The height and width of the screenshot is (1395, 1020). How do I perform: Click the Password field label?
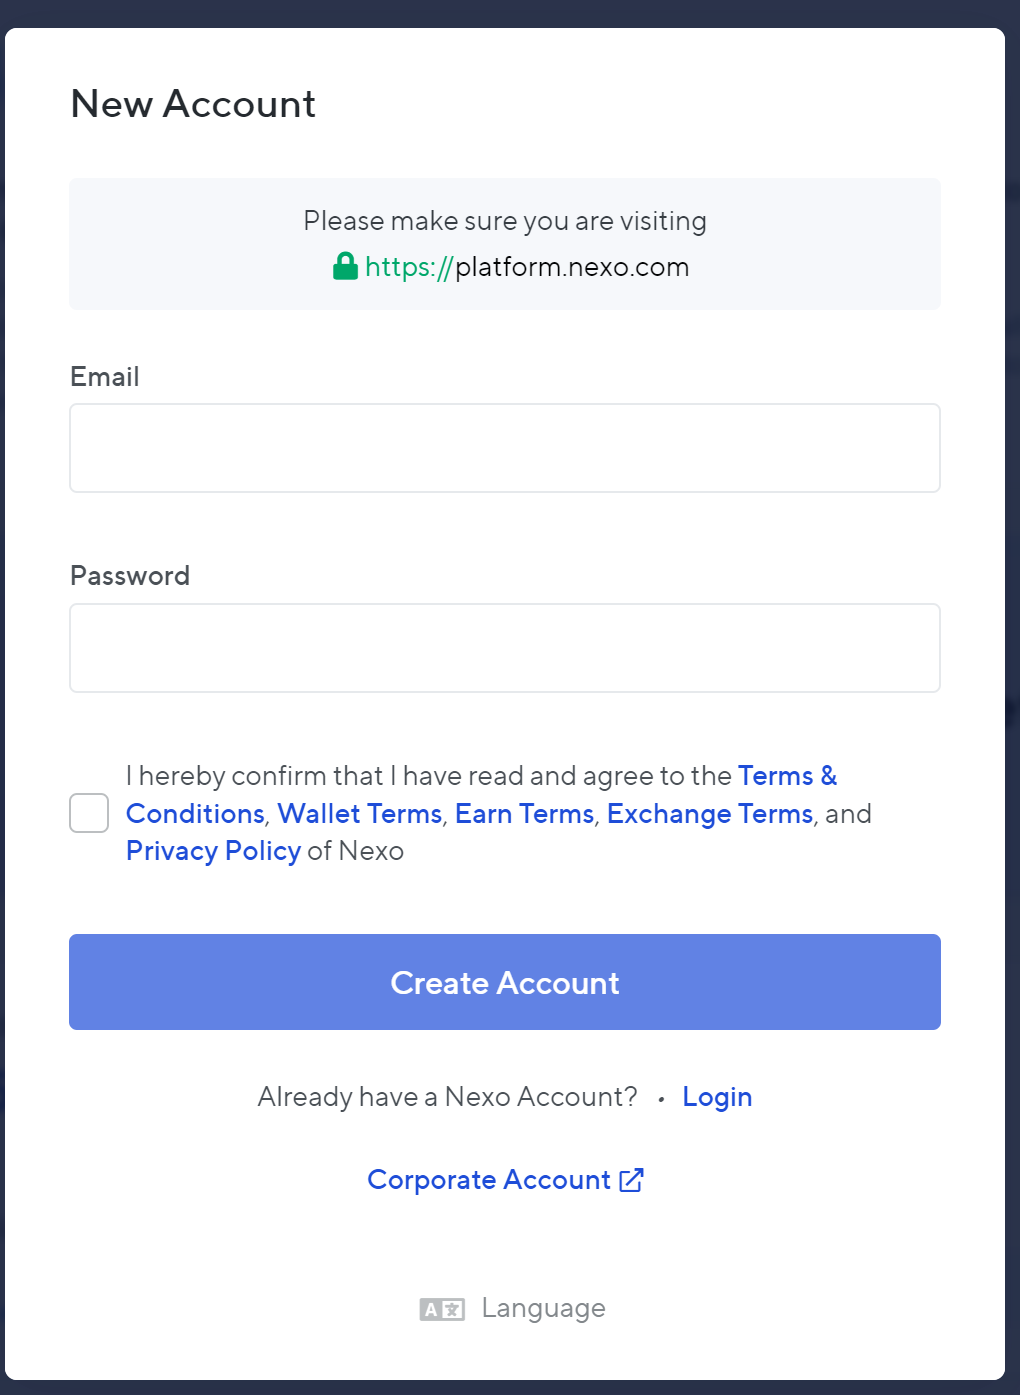coord(130,576)
